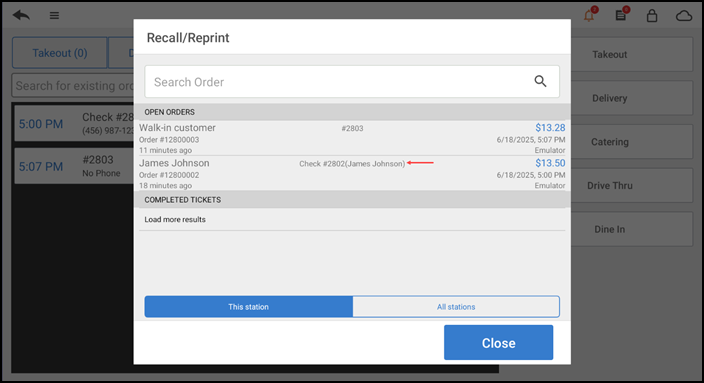Click Order #12800002 text
704x383 pixels.
tap(169, 175)
